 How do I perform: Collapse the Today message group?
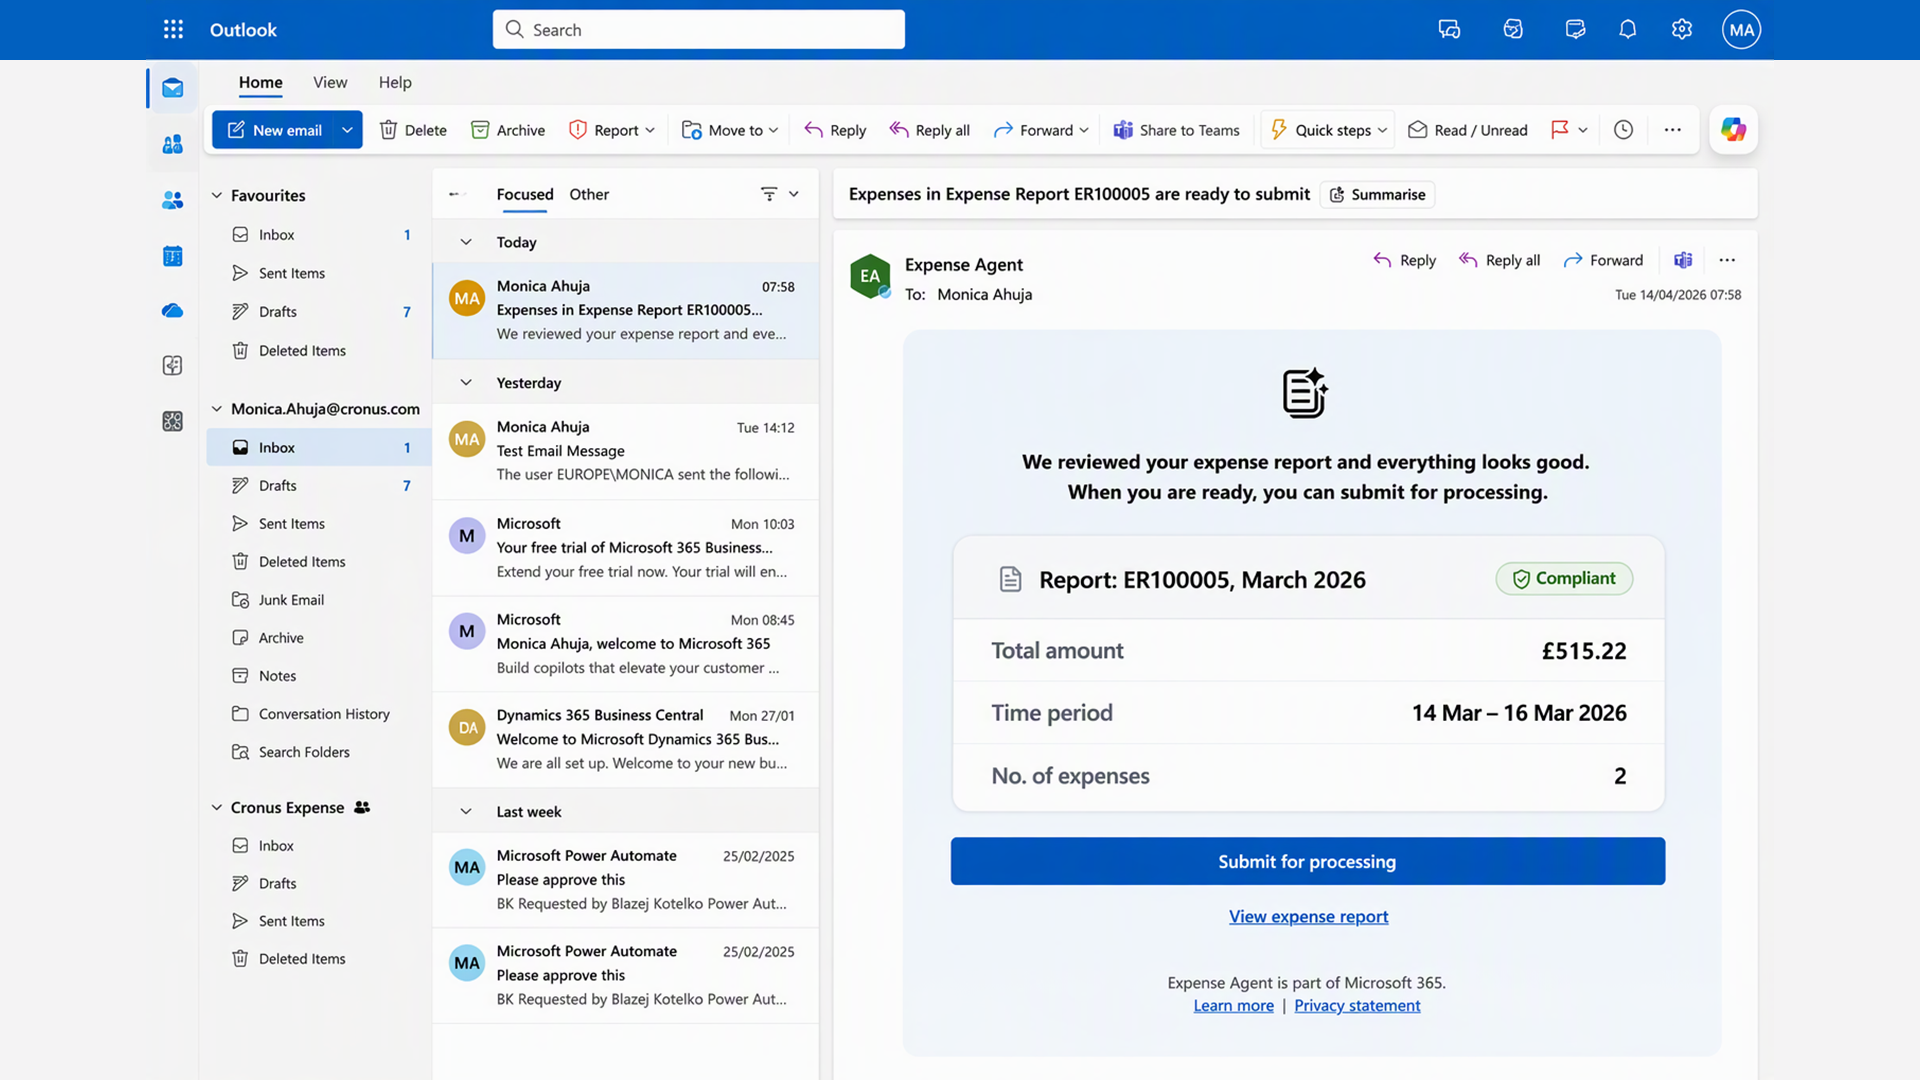(x=466, y=242)
